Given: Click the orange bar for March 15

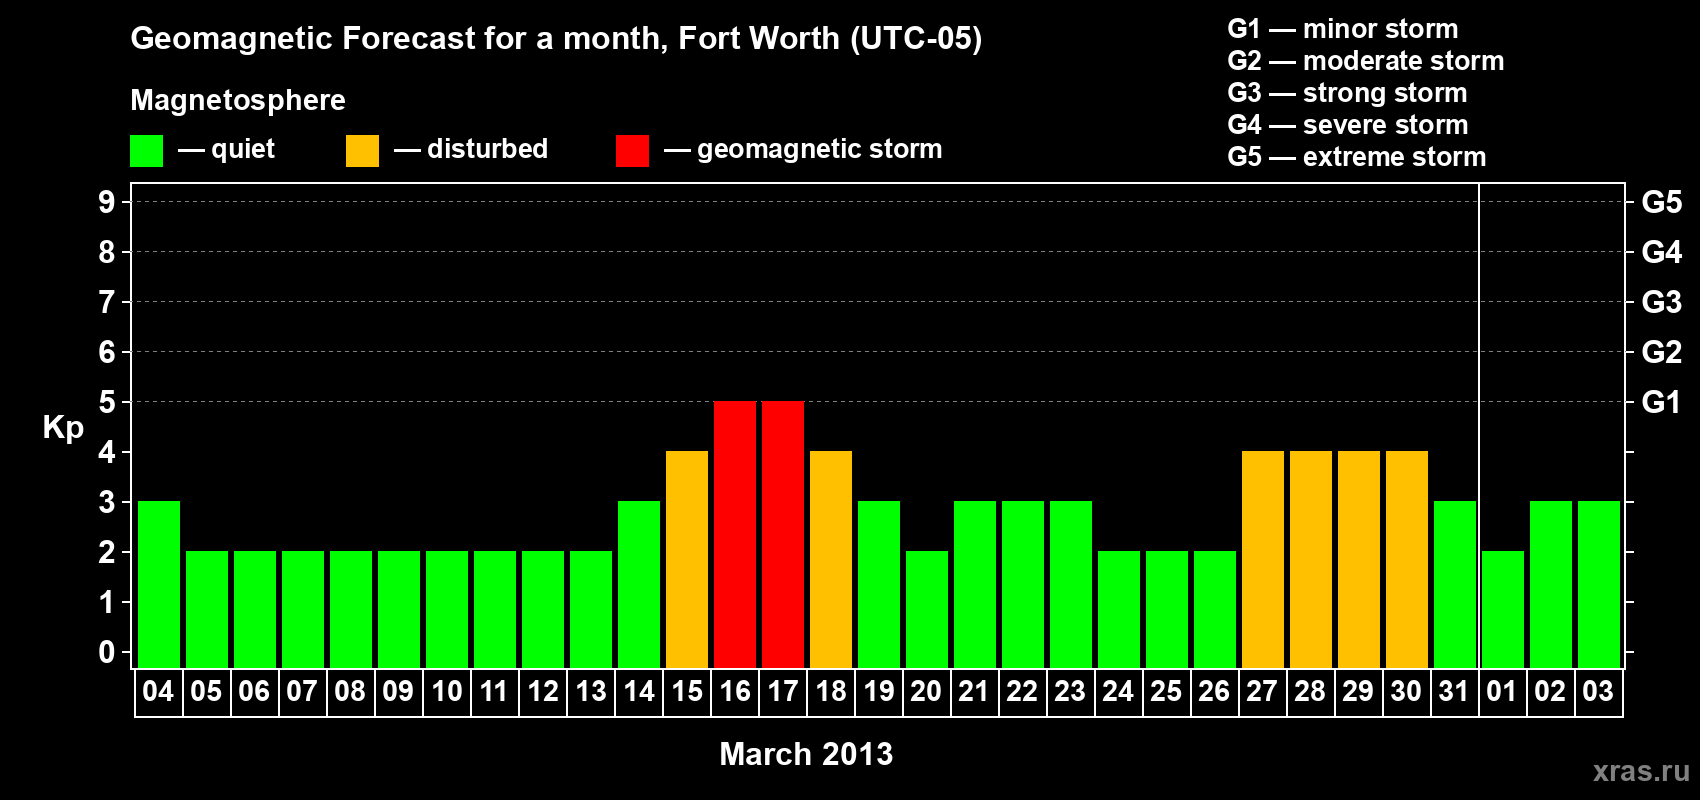Looking at the screenshot, I should (x=687, y=559).
